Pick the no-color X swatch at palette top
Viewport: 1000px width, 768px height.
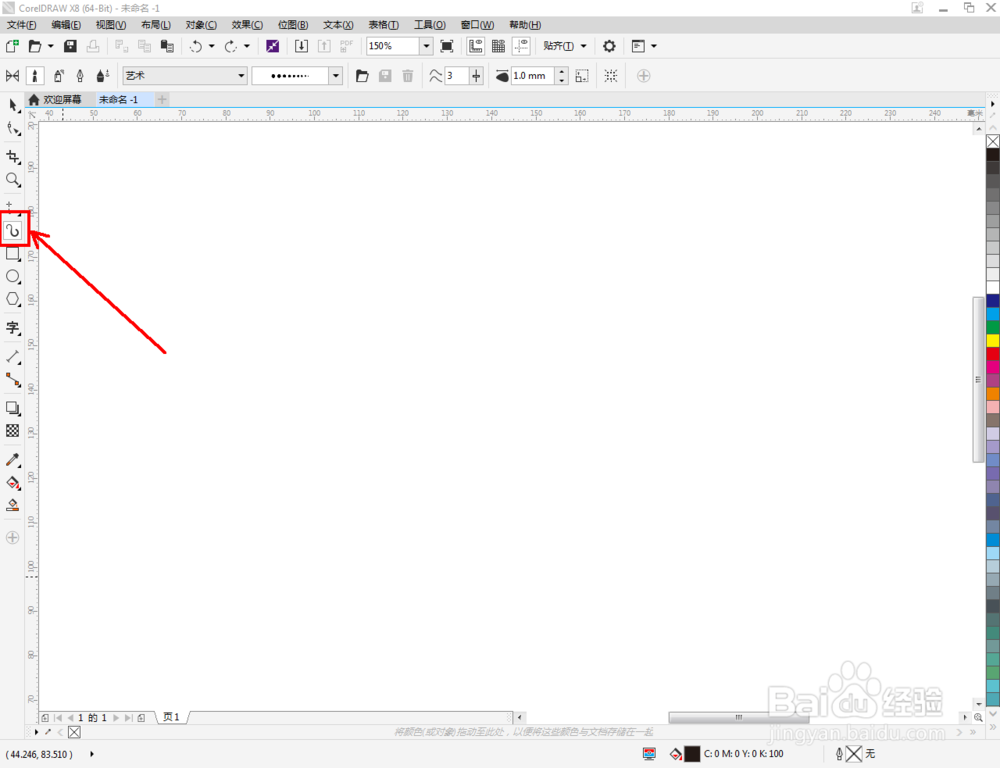(993, 141)
